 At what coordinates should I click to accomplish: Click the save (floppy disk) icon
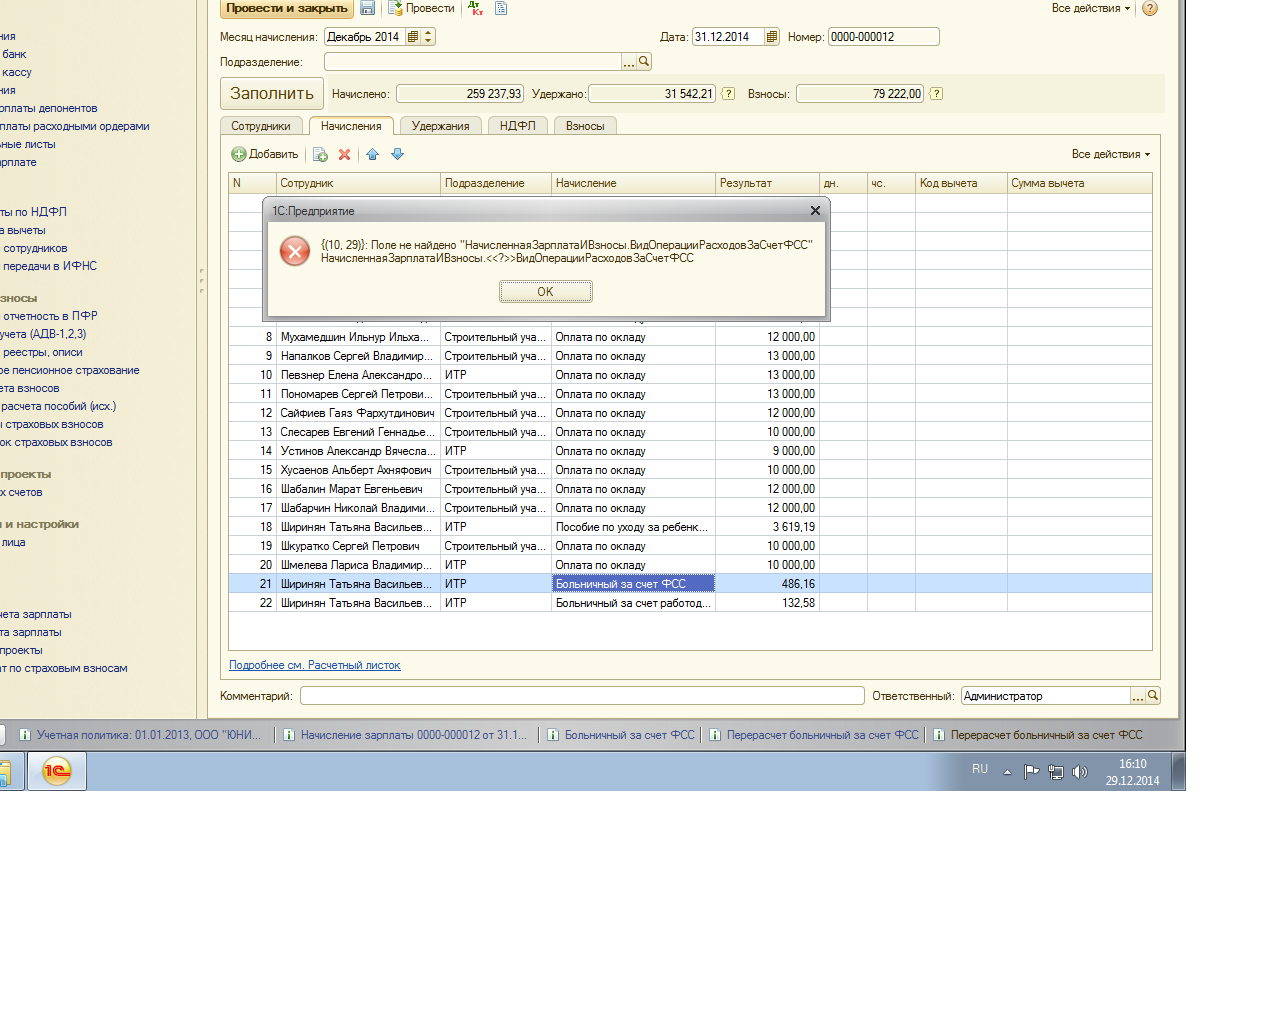[x=367, y=8]
